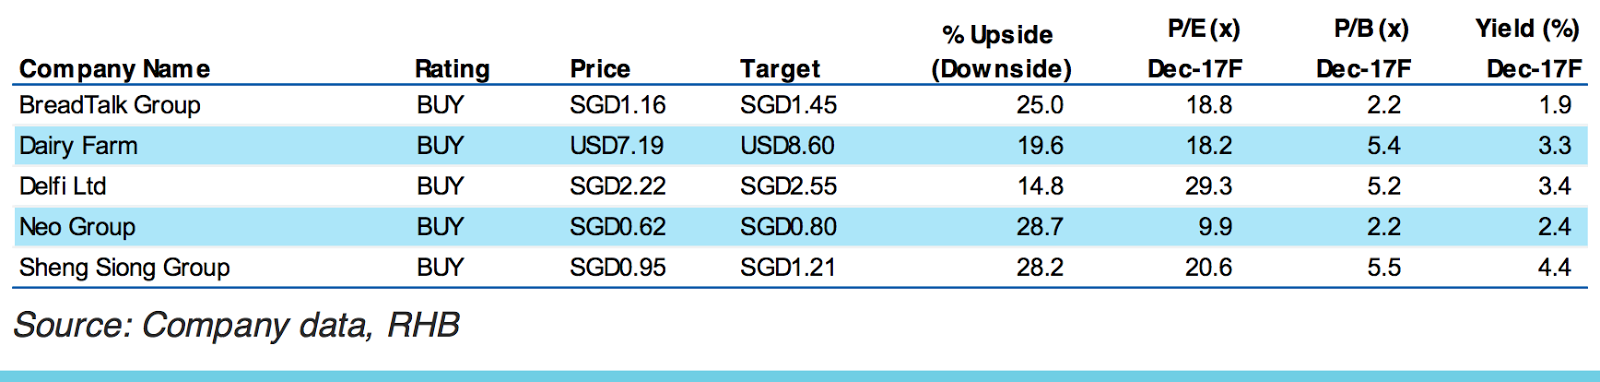Select the Rating column header

[x=452, y=69]
